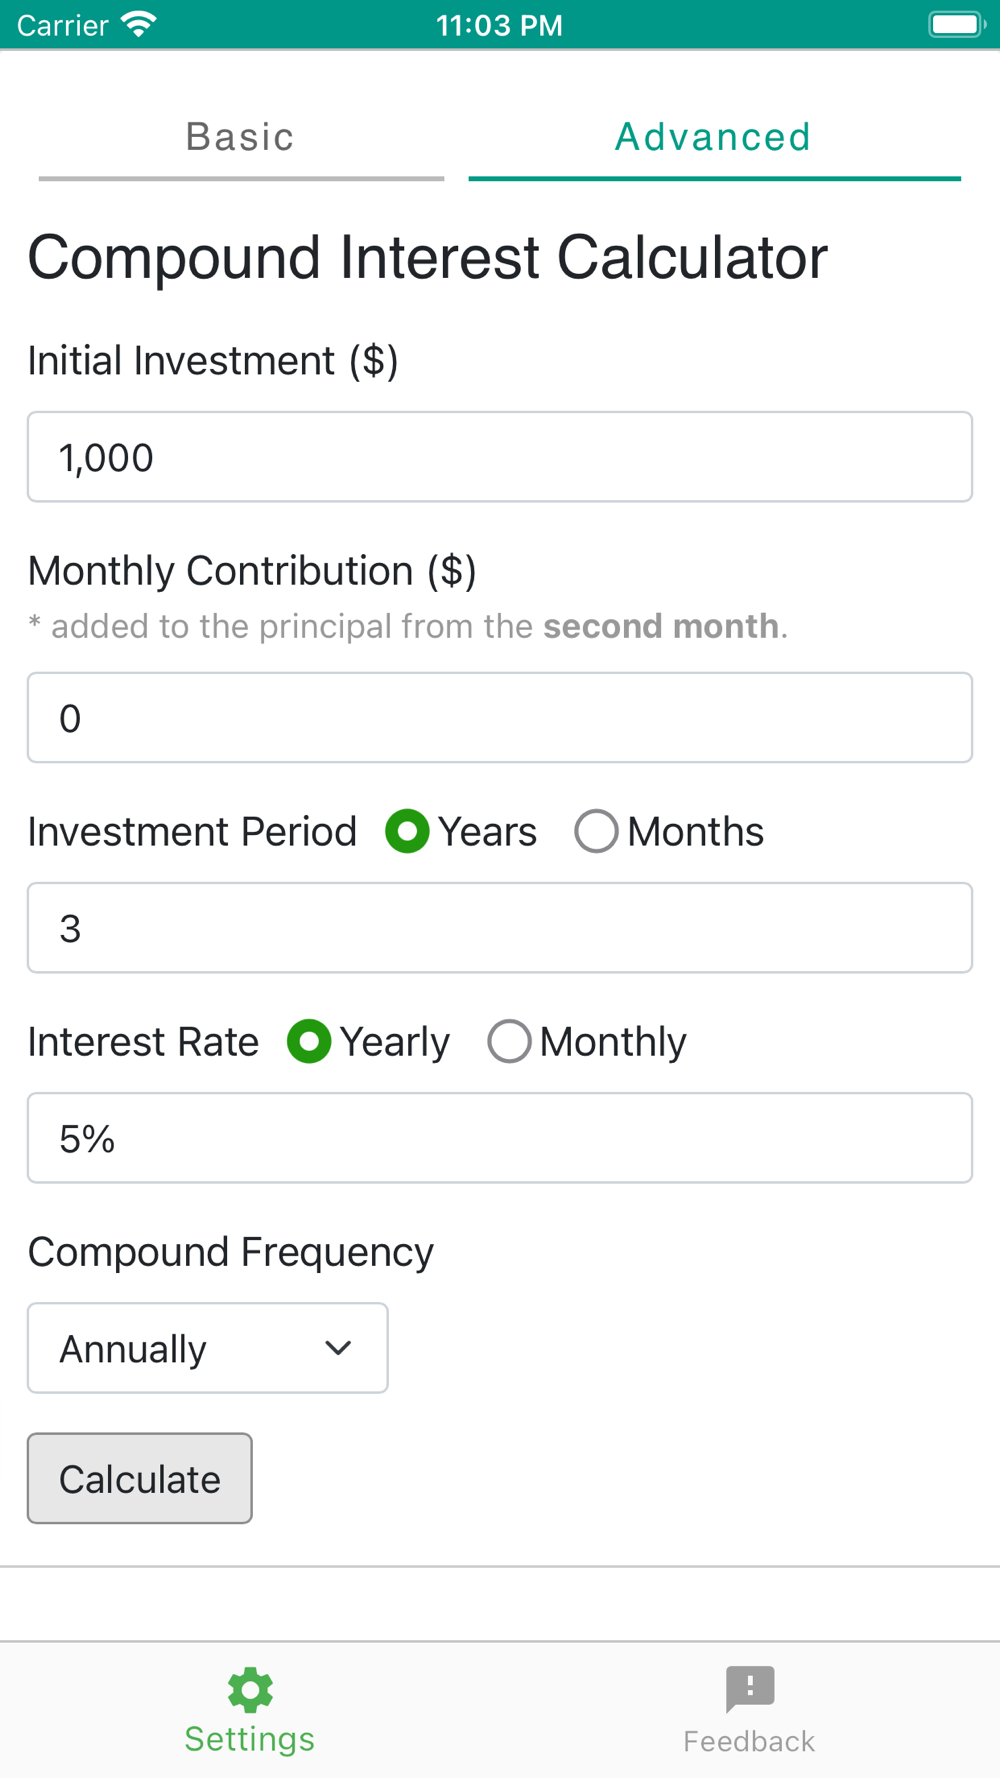Image resolution: width=1000 pixels, height=1778 pixels.
Task: Tap the Wi-Fi icon in status bar
Action: point(139,24)
